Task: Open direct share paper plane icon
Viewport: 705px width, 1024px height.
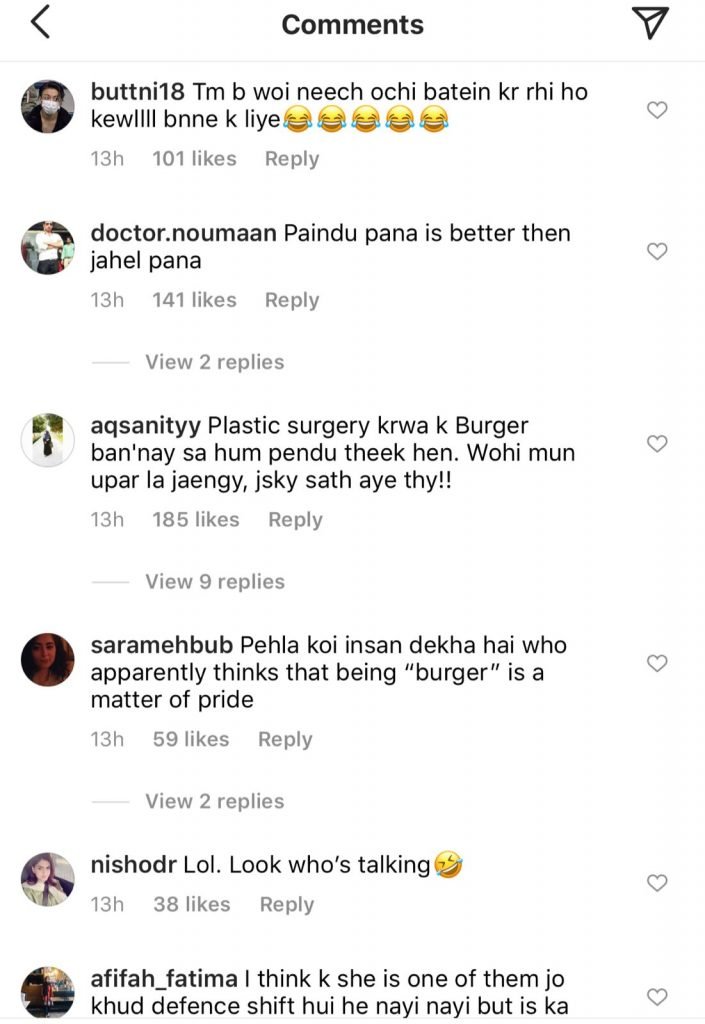Action: [x=651, y=25]
